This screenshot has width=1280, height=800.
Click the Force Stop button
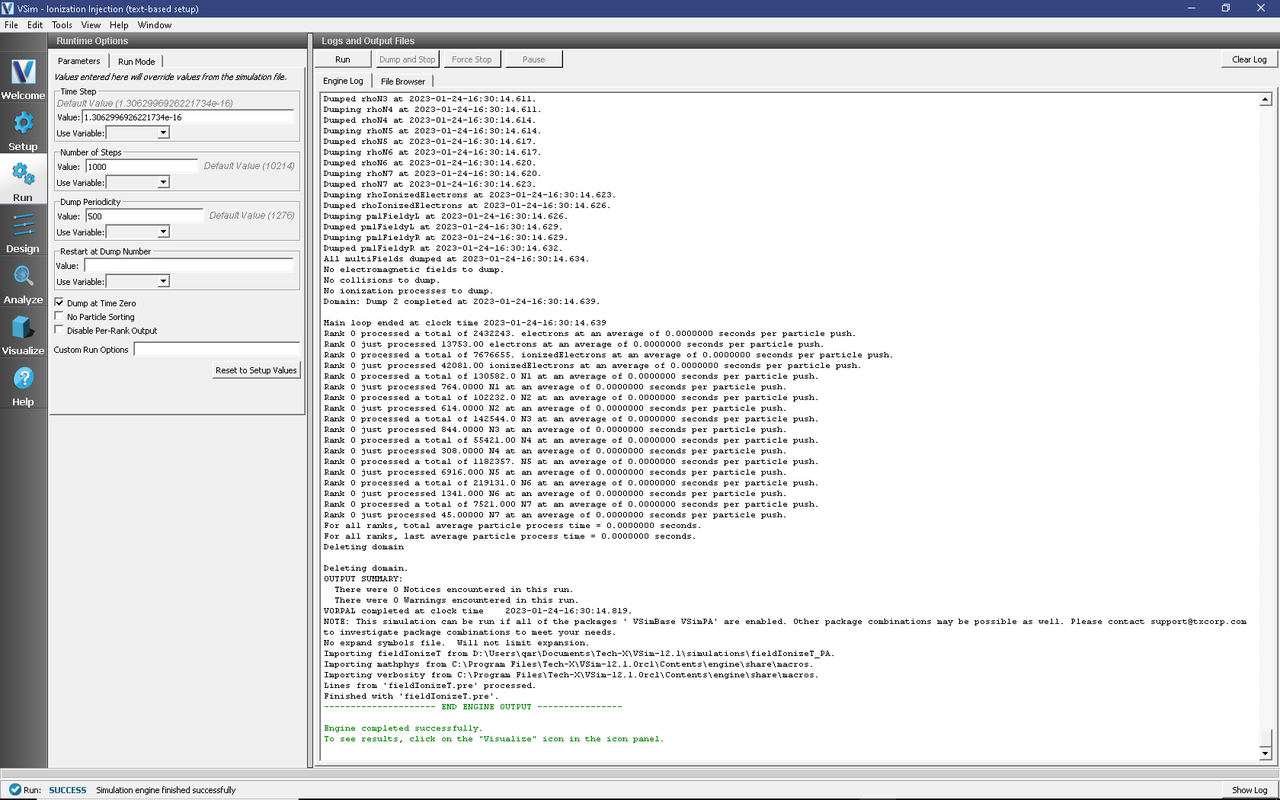point(472,60)
